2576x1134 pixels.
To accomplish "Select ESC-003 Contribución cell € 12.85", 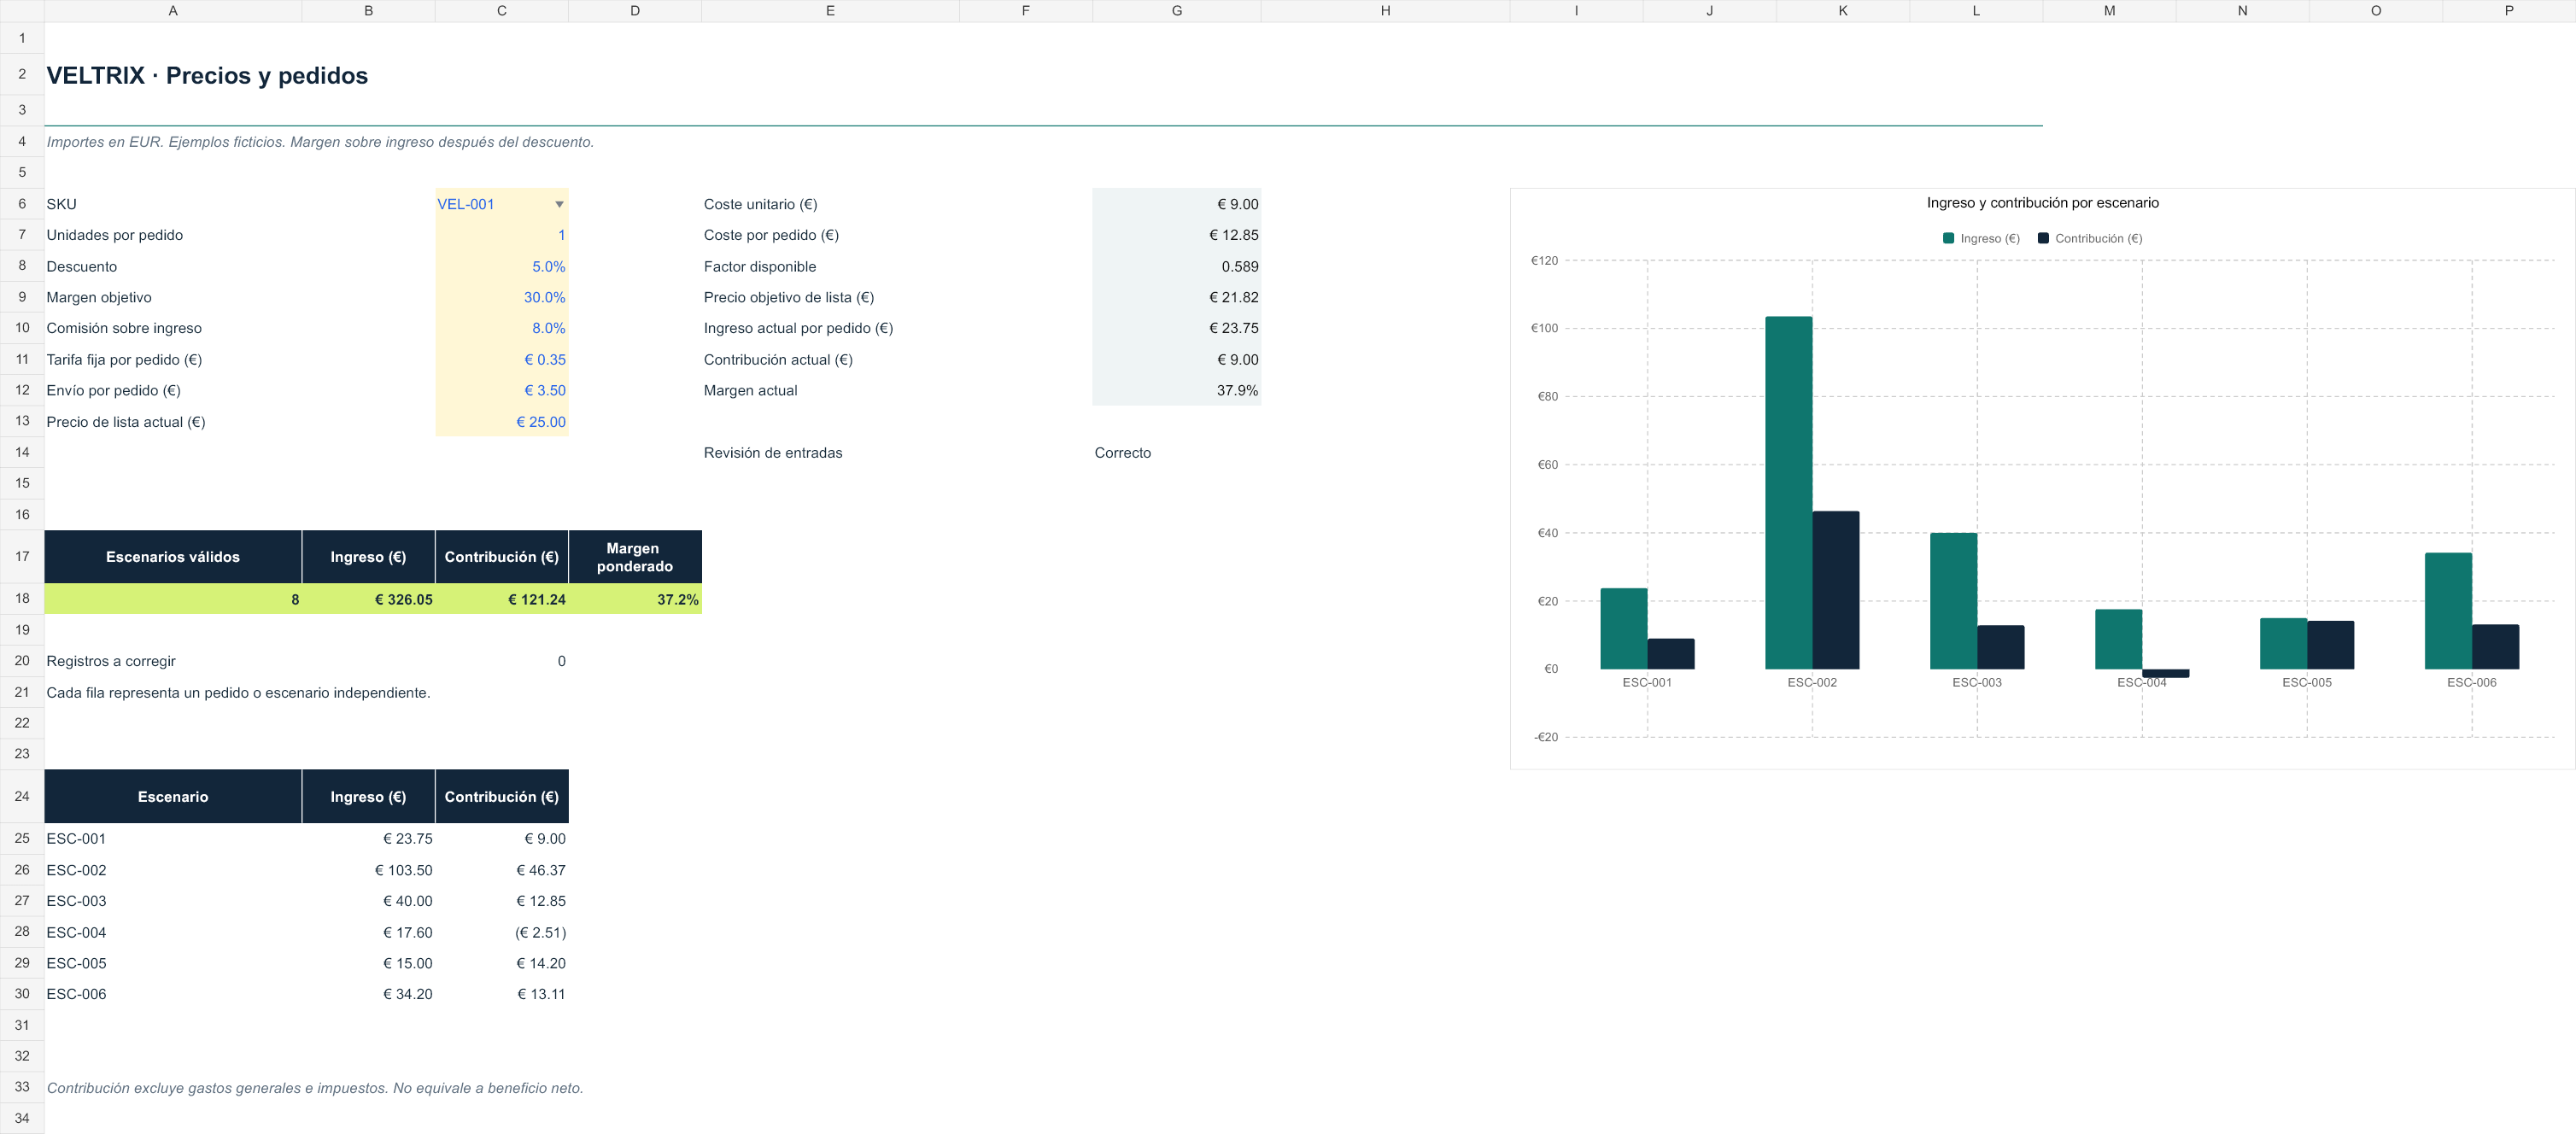I will [502, 901].
